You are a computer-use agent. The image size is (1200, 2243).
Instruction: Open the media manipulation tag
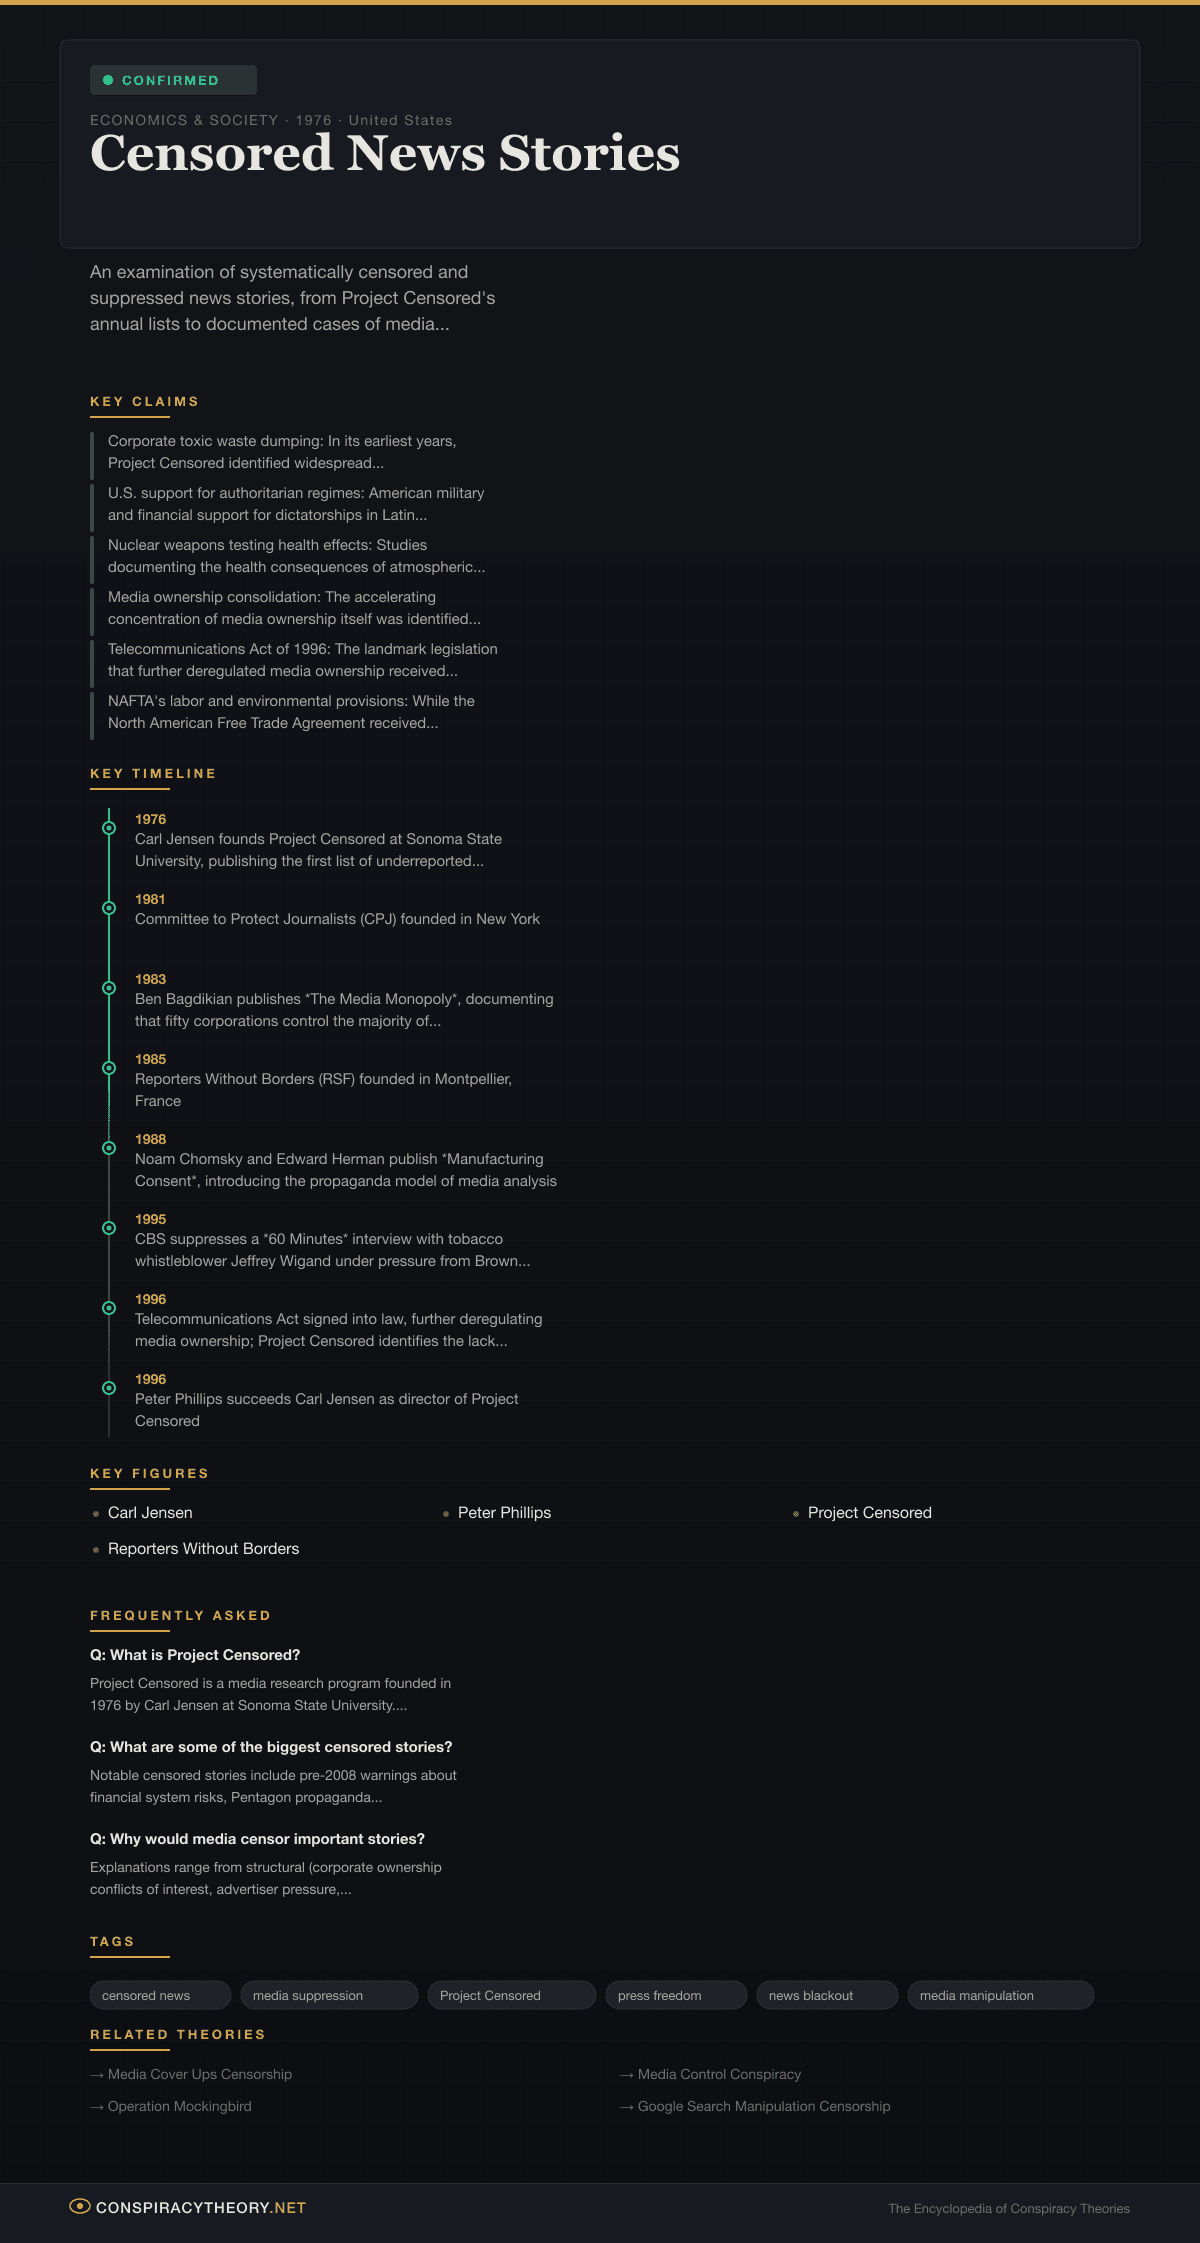(x=1000, y=1995)
